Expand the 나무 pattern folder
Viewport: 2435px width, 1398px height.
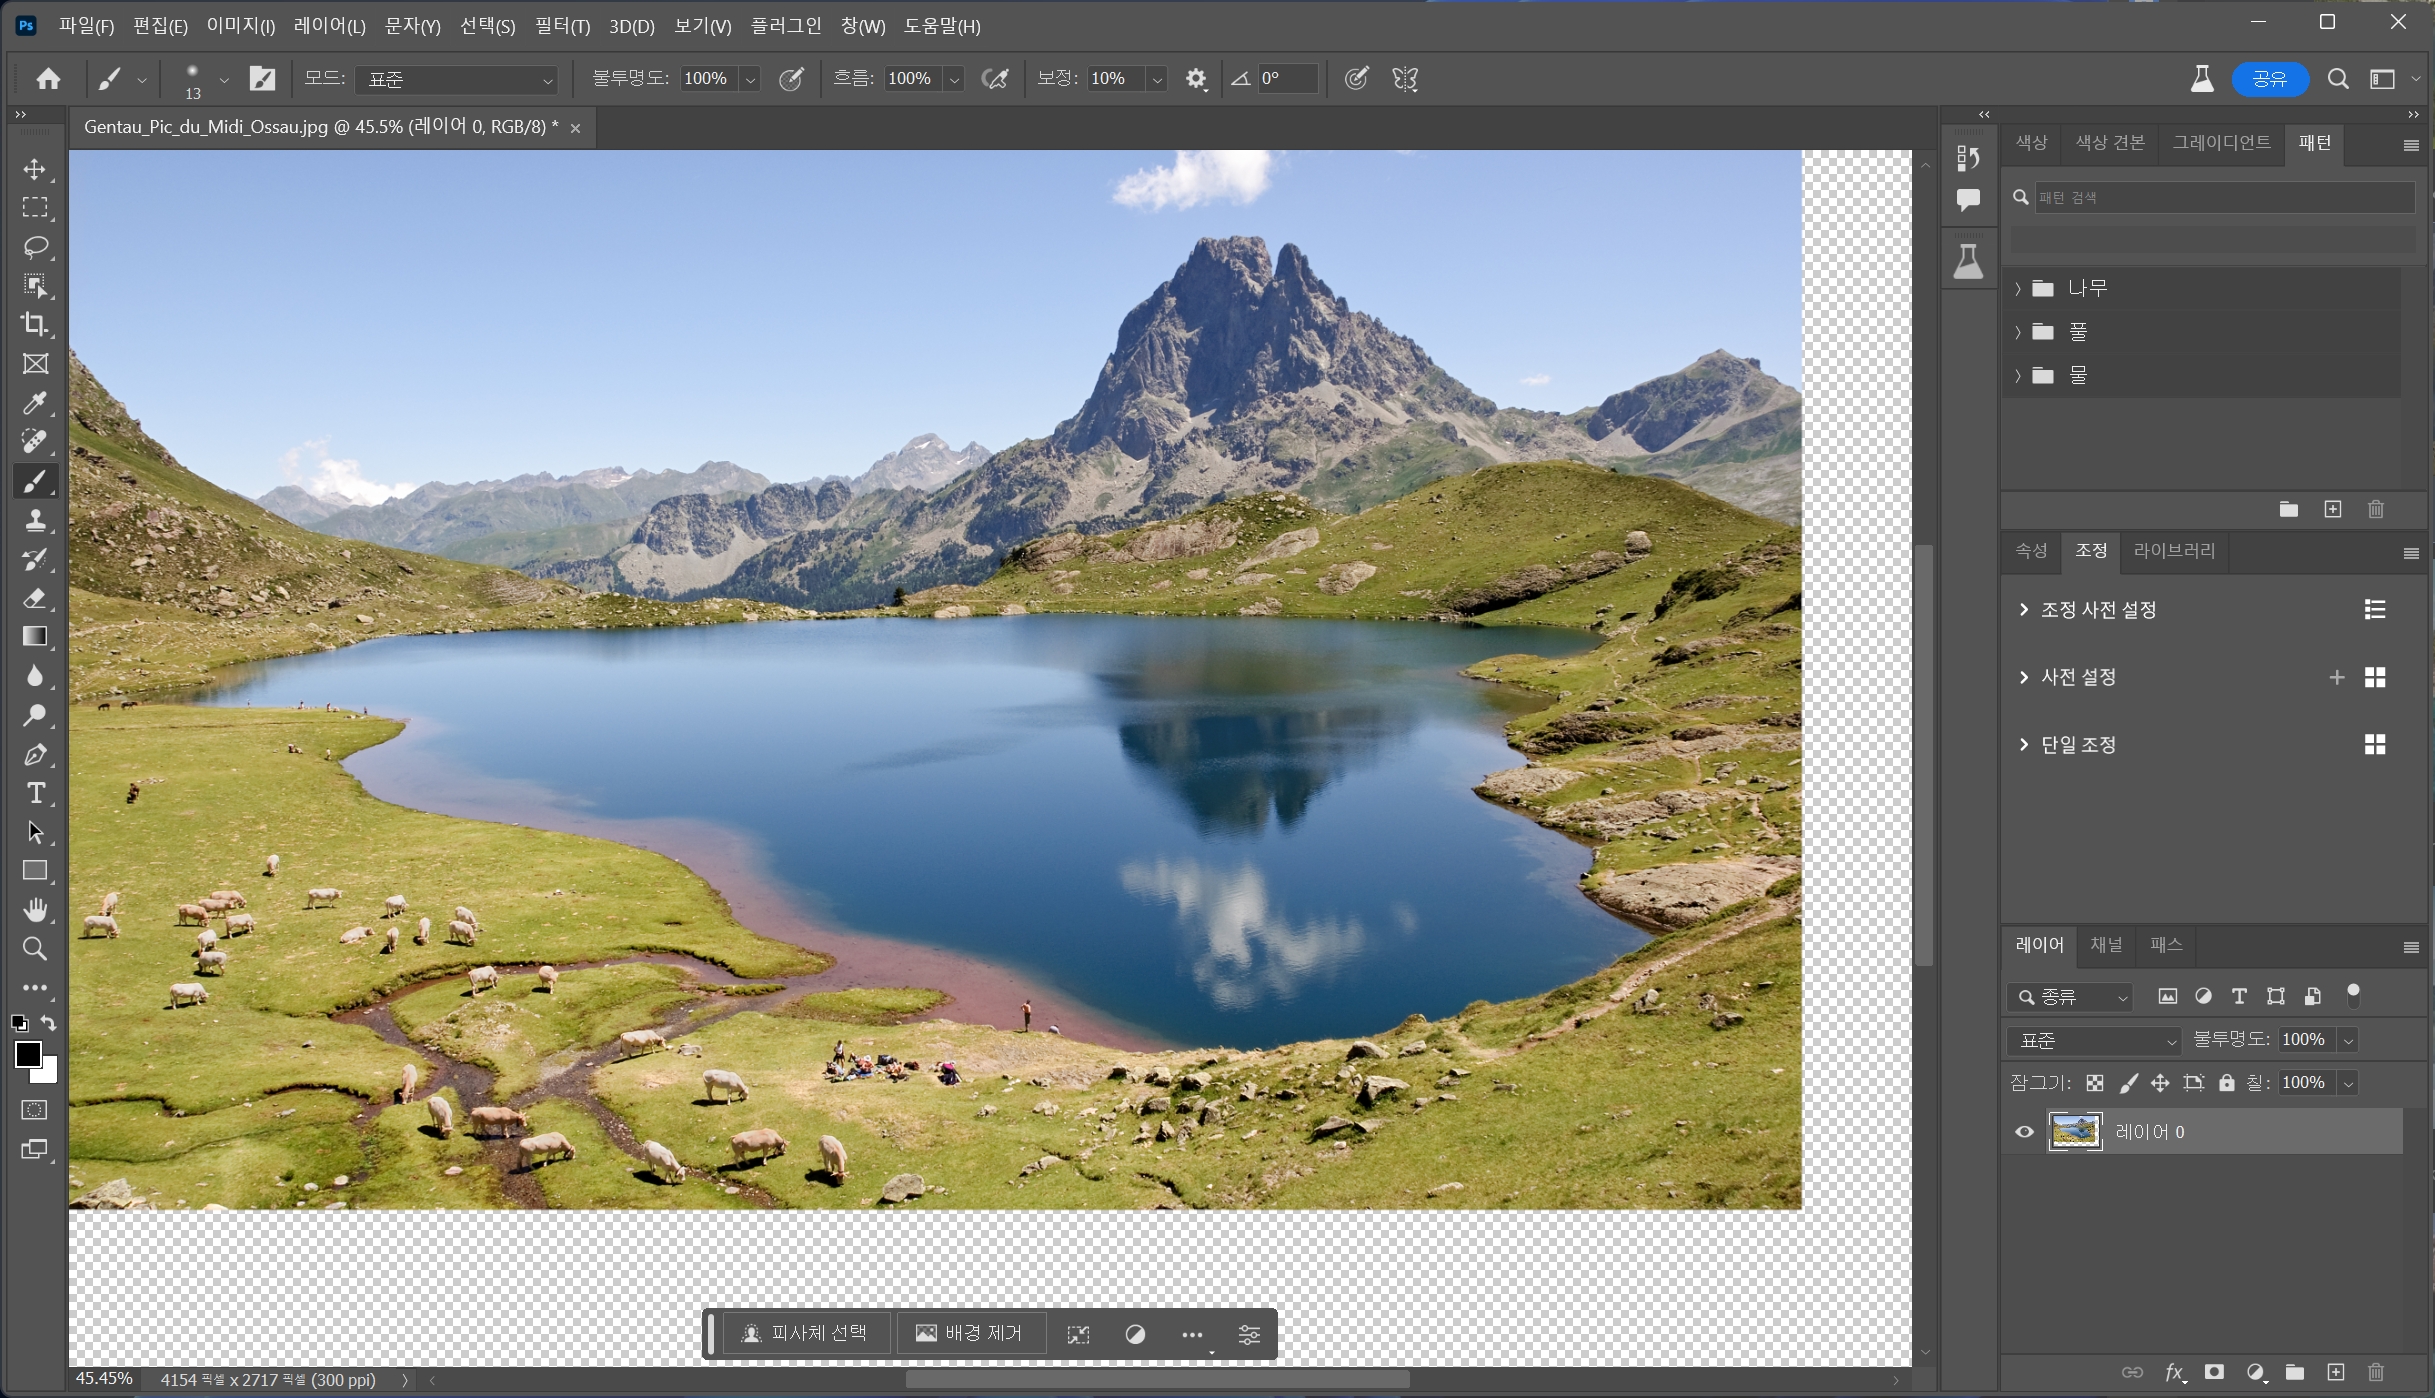[2018, 289]
